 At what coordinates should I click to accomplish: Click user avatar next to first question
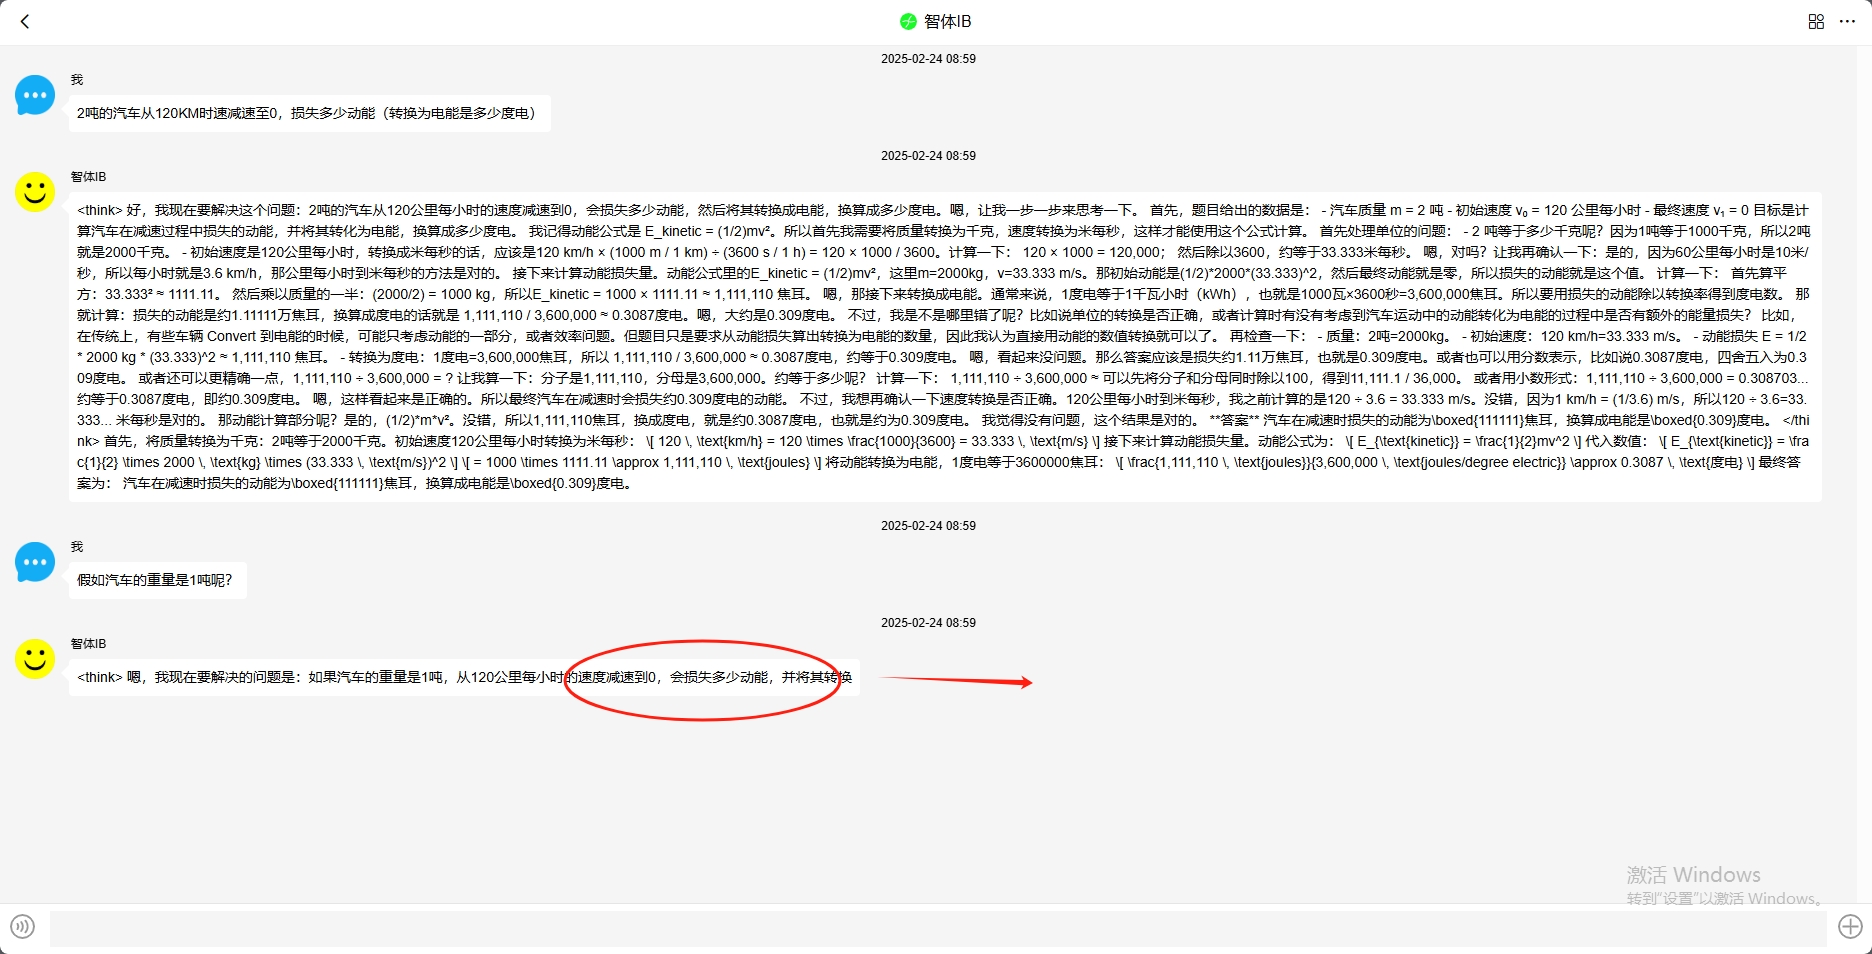pos(35,95)
